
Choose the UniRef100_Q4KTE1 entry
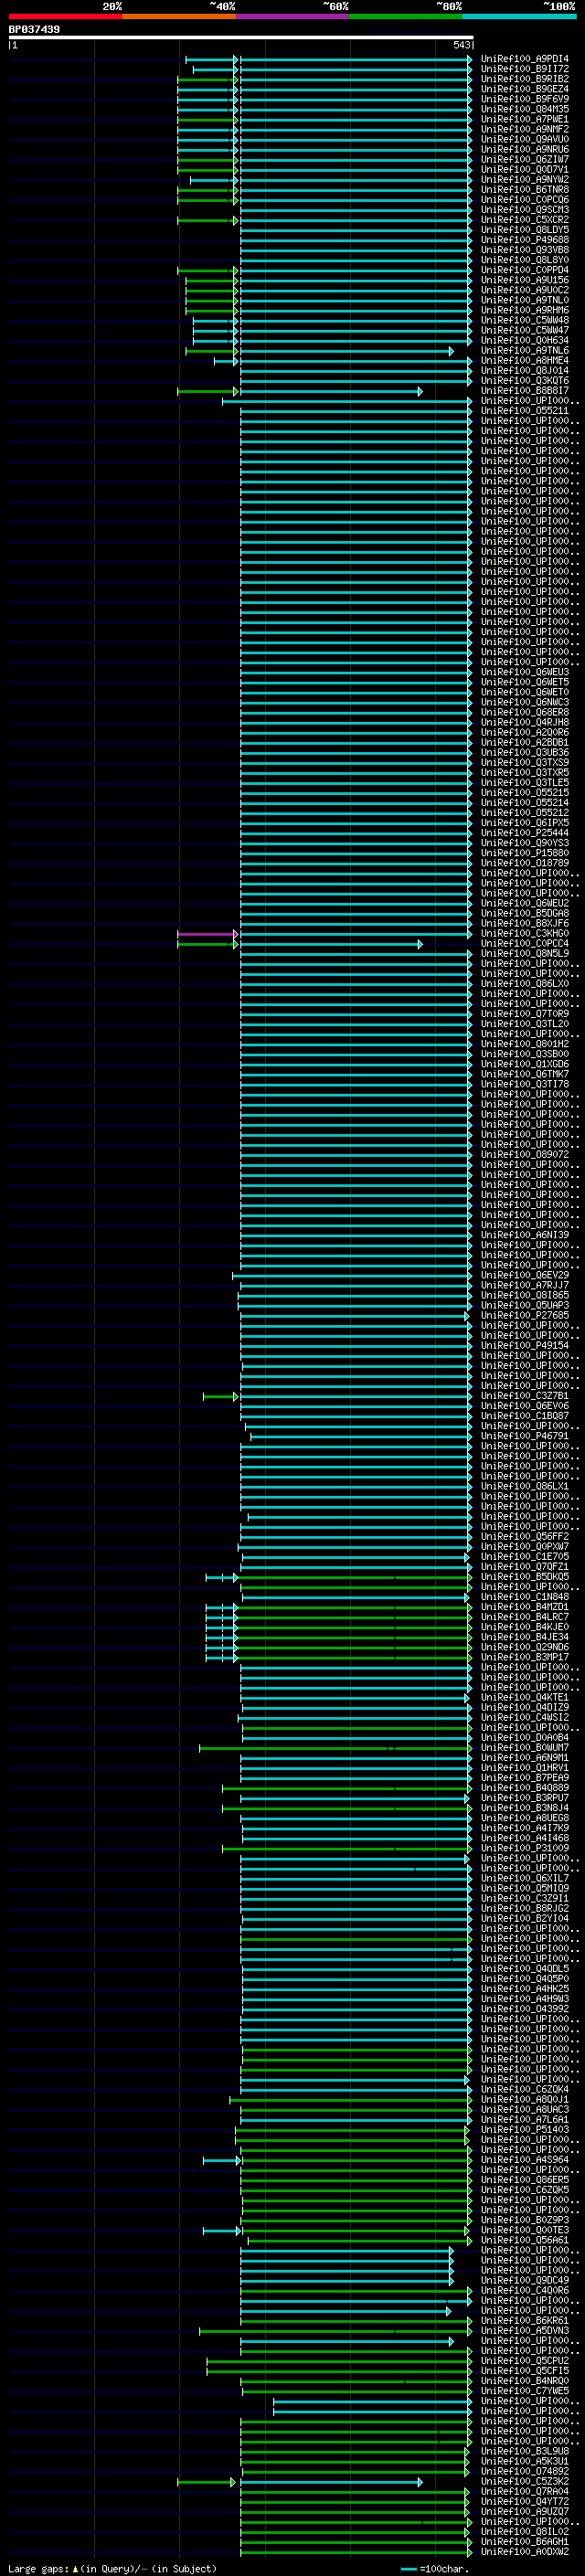coord(524,1697)
